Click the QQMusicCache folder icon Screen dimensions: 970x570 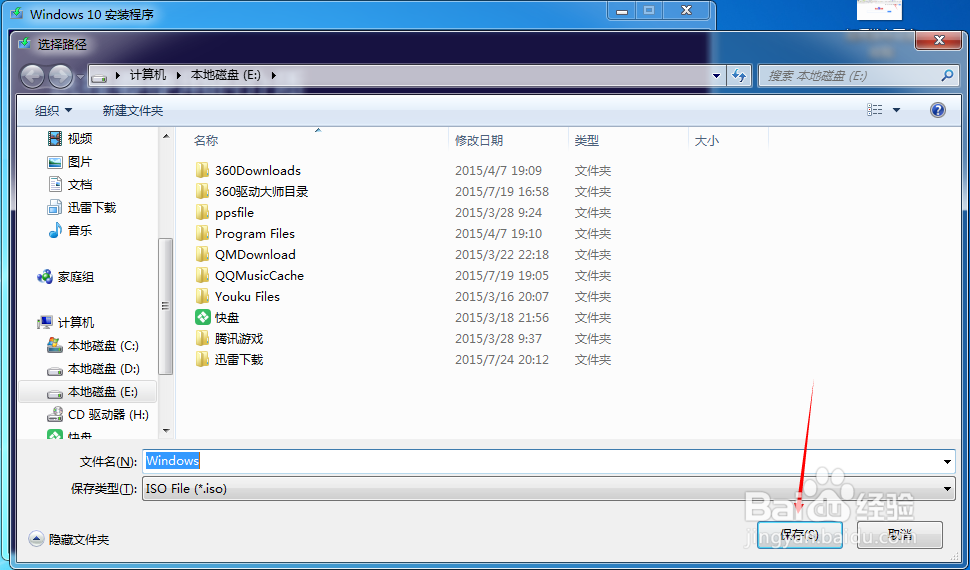[x=202, y=275]
